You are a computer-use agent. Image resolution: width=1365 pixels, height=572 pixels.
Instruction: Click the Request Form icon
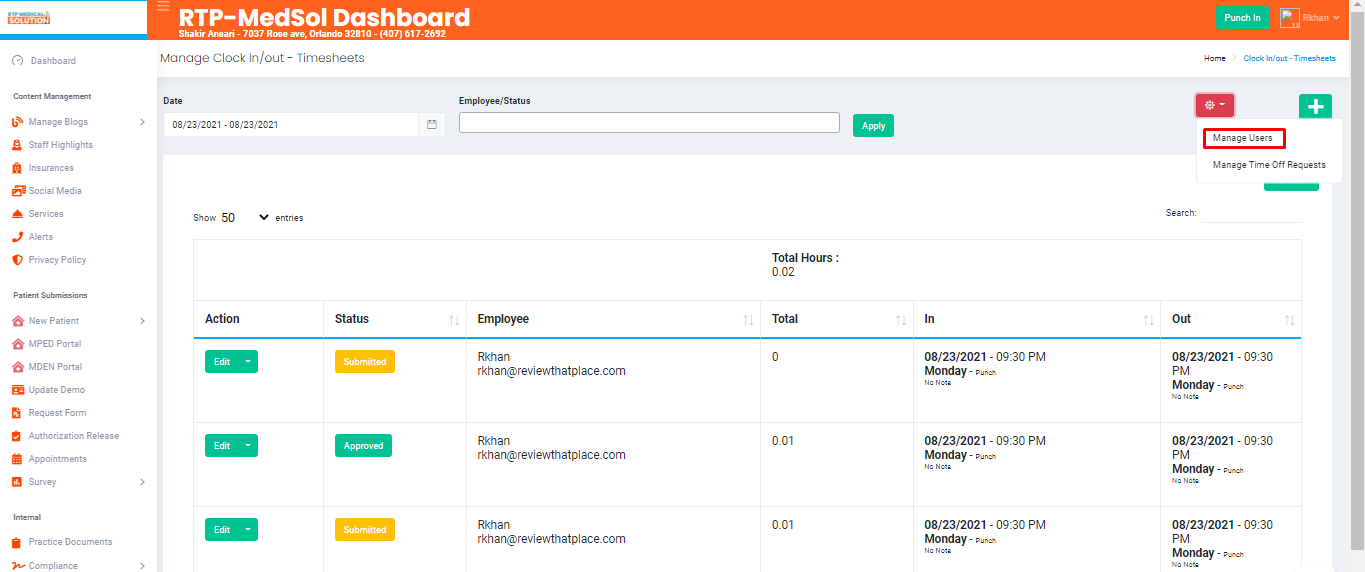[x=18, y=413]
